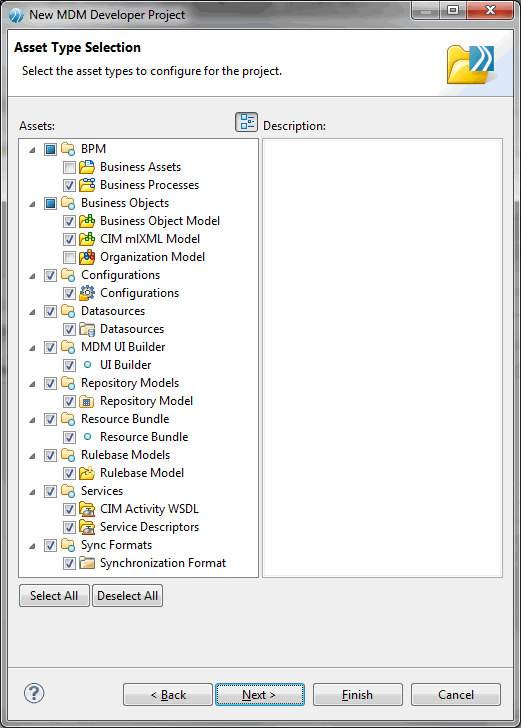The image size is (521, 728).
Task: Click the Synchronization Format folder icon
Action: (87, 563)
